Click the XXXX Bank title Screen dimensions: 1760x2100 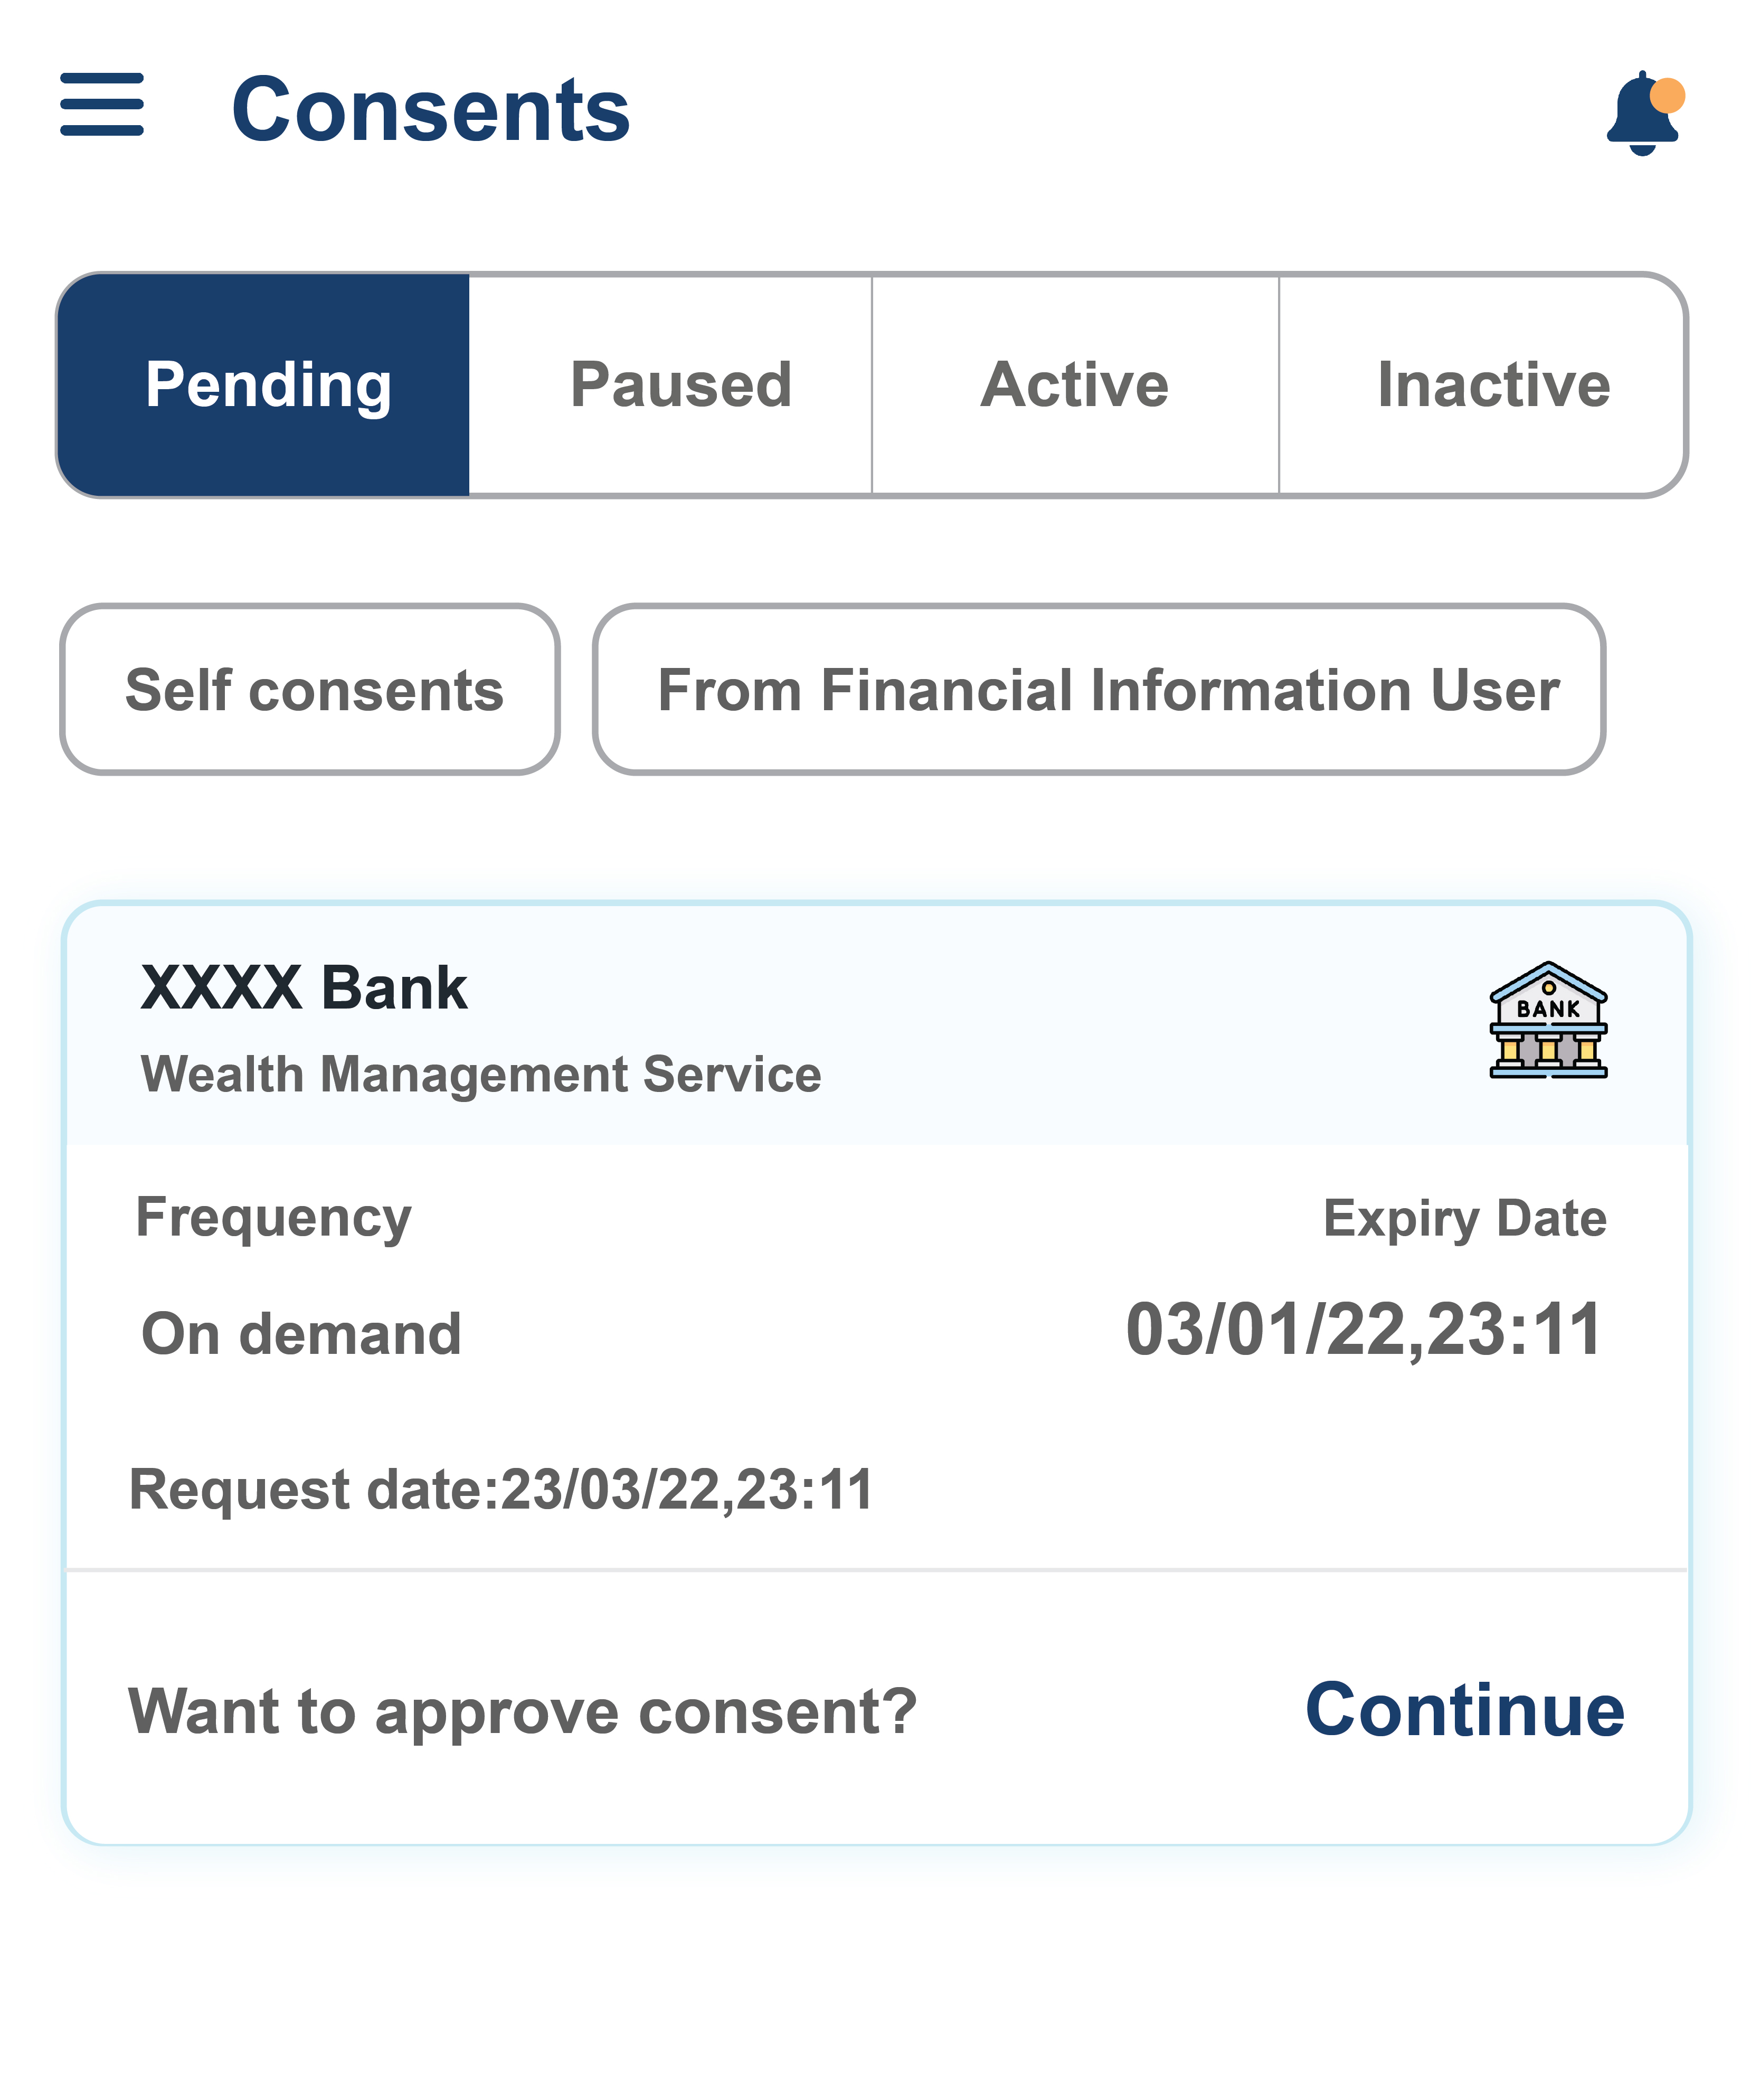[304, 988]
